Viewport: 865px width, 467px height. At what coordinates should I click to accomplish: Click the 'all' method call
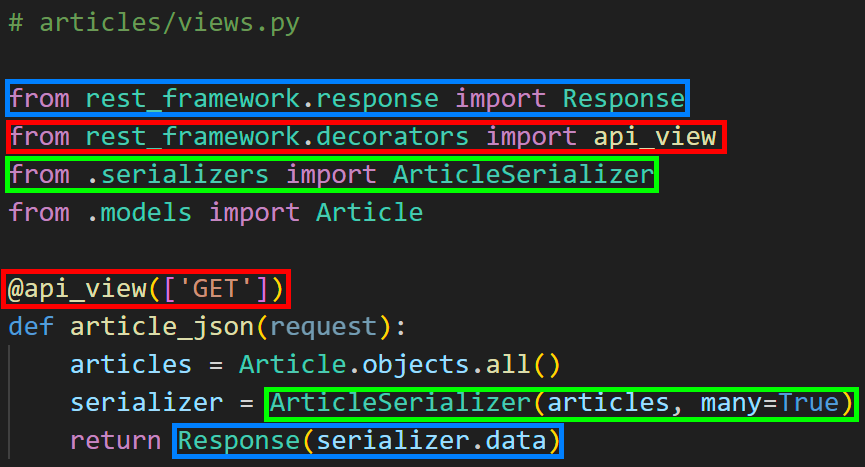tap(508, 364)
